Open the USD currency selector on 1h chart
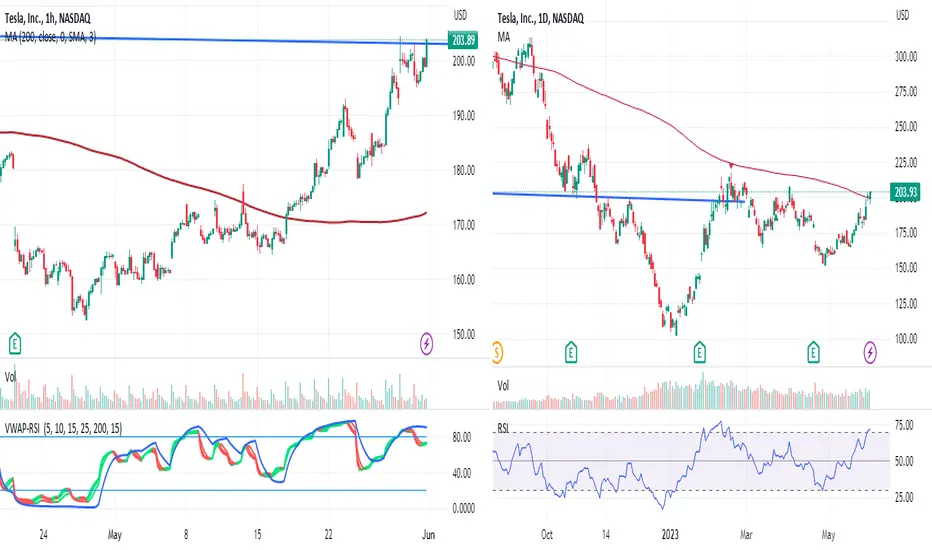The height and width of the screenshot is (550, 932). 459,15
